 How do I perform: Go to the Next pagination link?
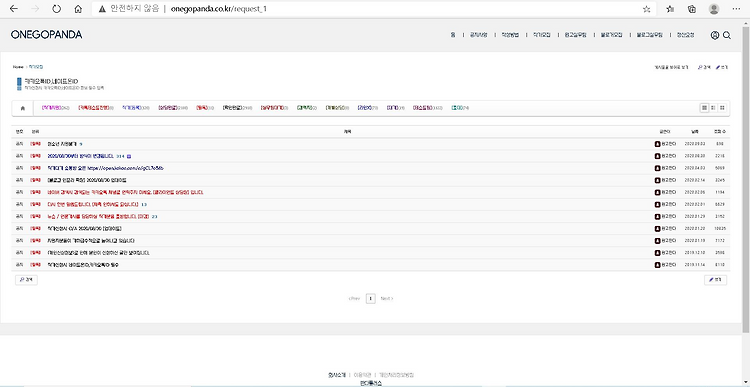click(386, 299)
